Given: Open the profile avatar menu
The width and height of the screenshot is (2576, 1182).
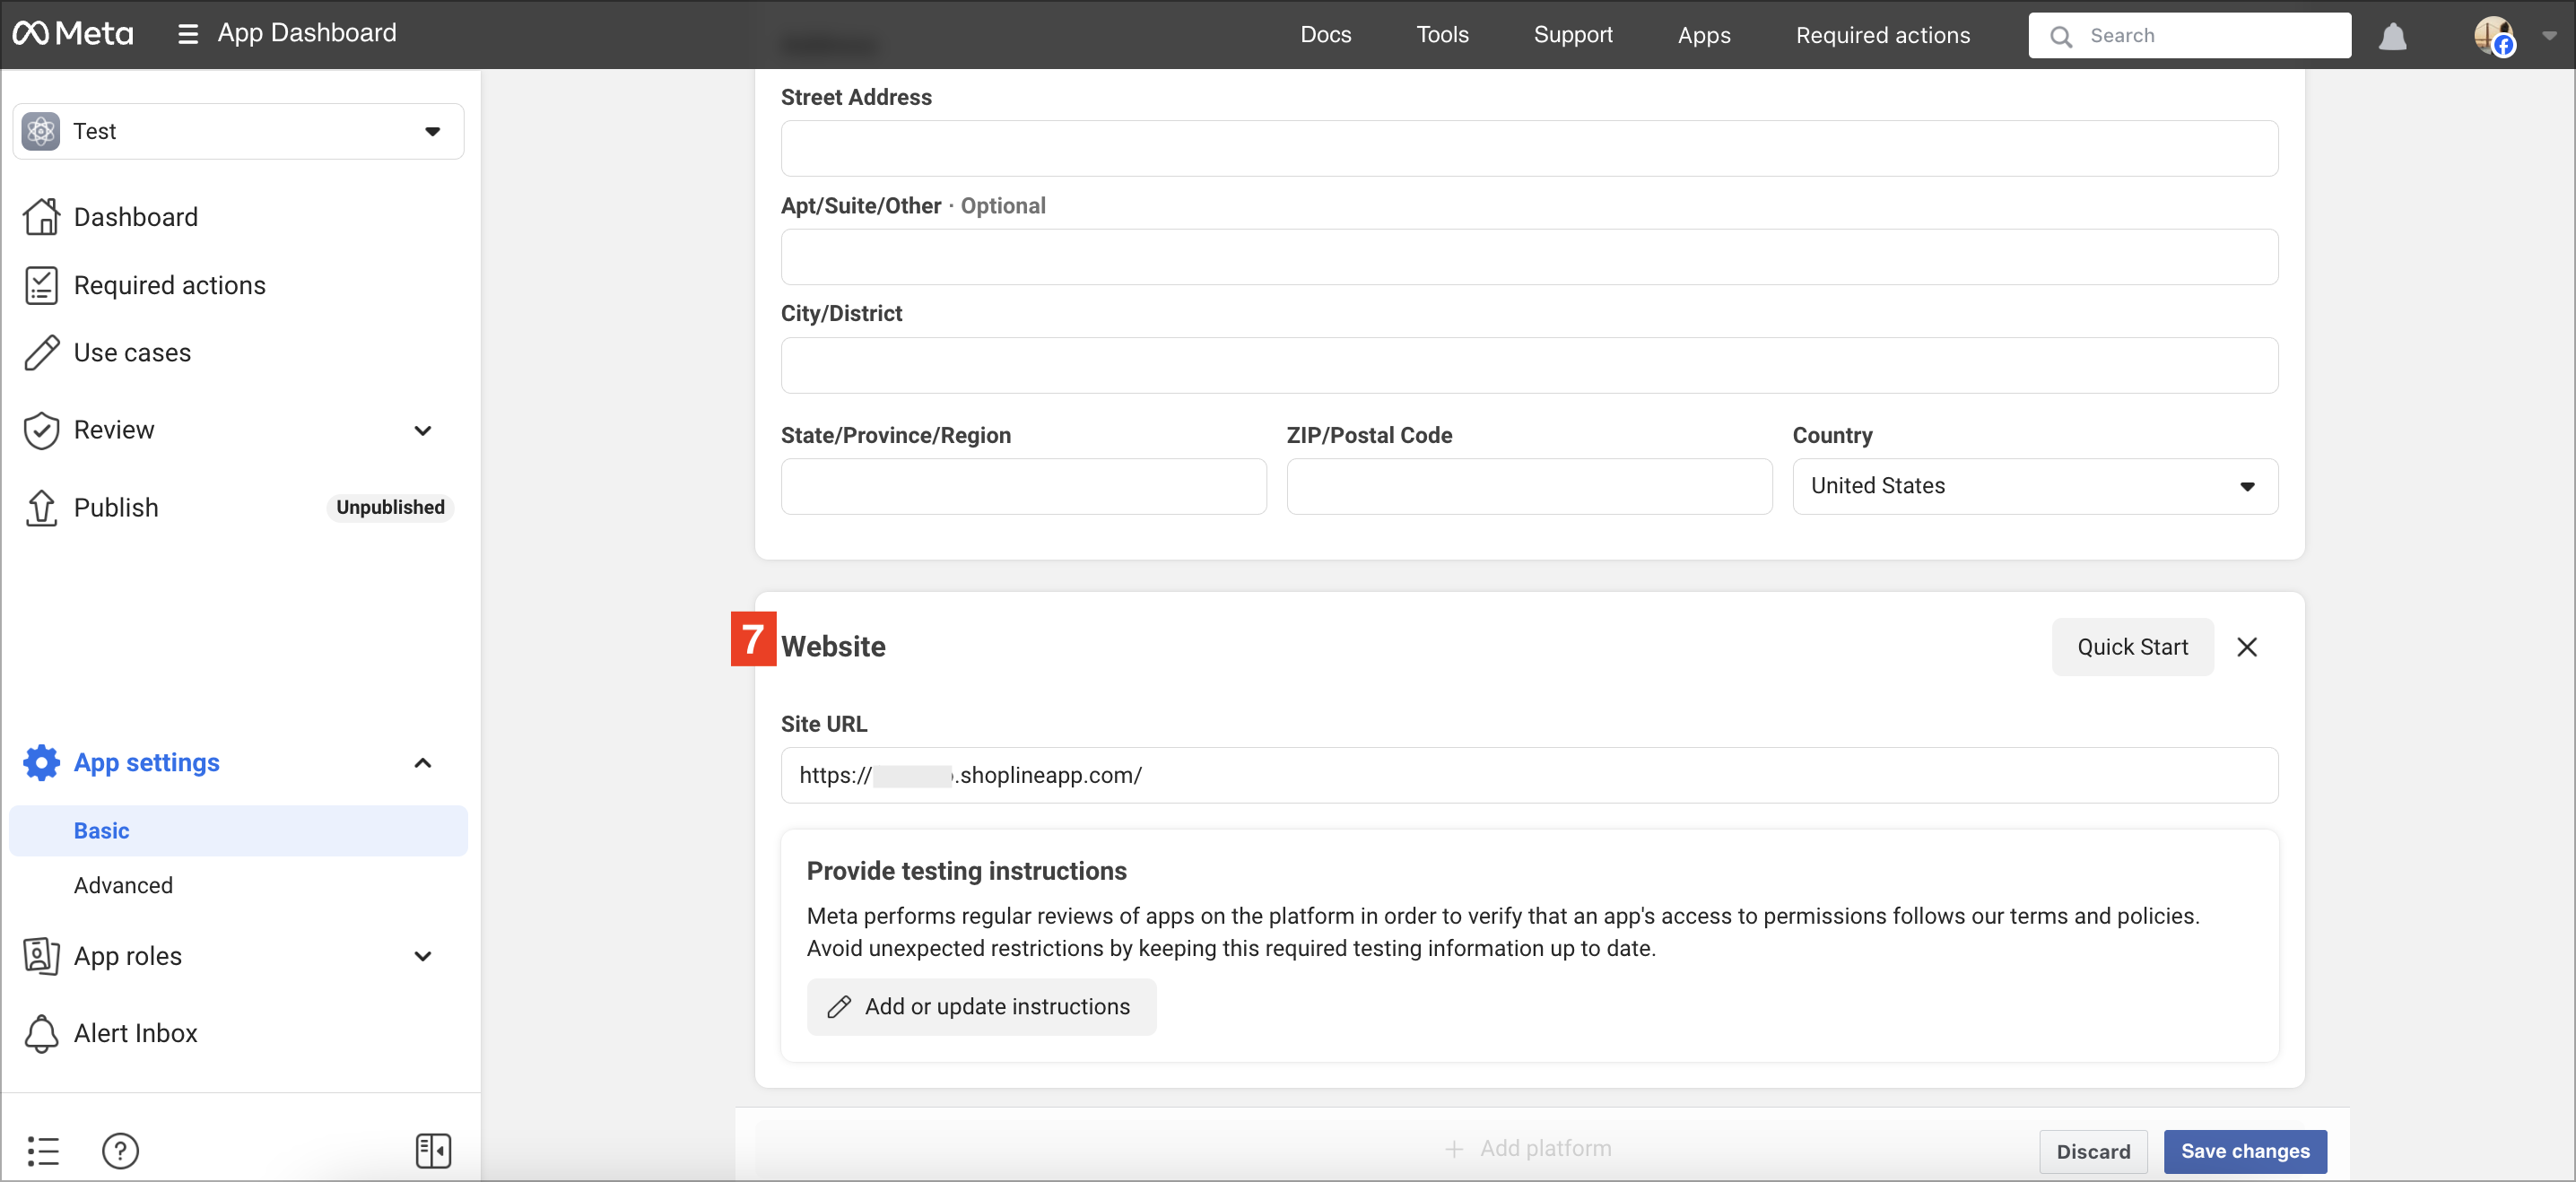Looking at the screenshot, I should pos(2494,36).
